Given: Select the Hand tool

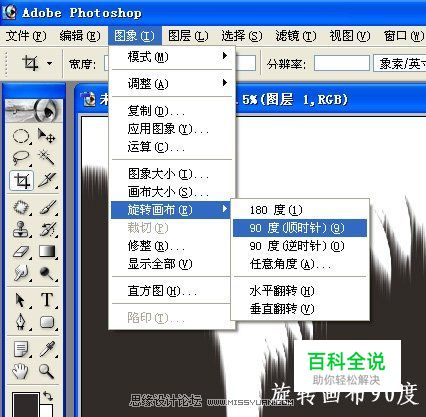Looking at the screenshot, I should click(x=21, y=371).
